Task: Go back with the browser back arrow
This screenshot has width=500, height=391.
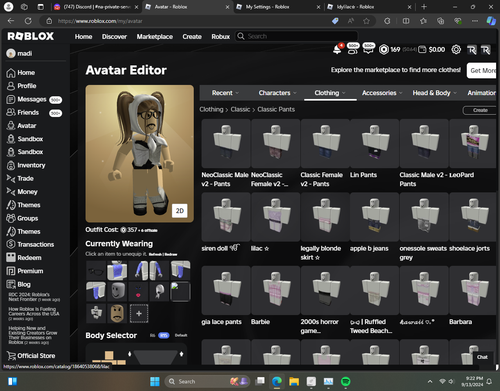Action: pos(11,21)
